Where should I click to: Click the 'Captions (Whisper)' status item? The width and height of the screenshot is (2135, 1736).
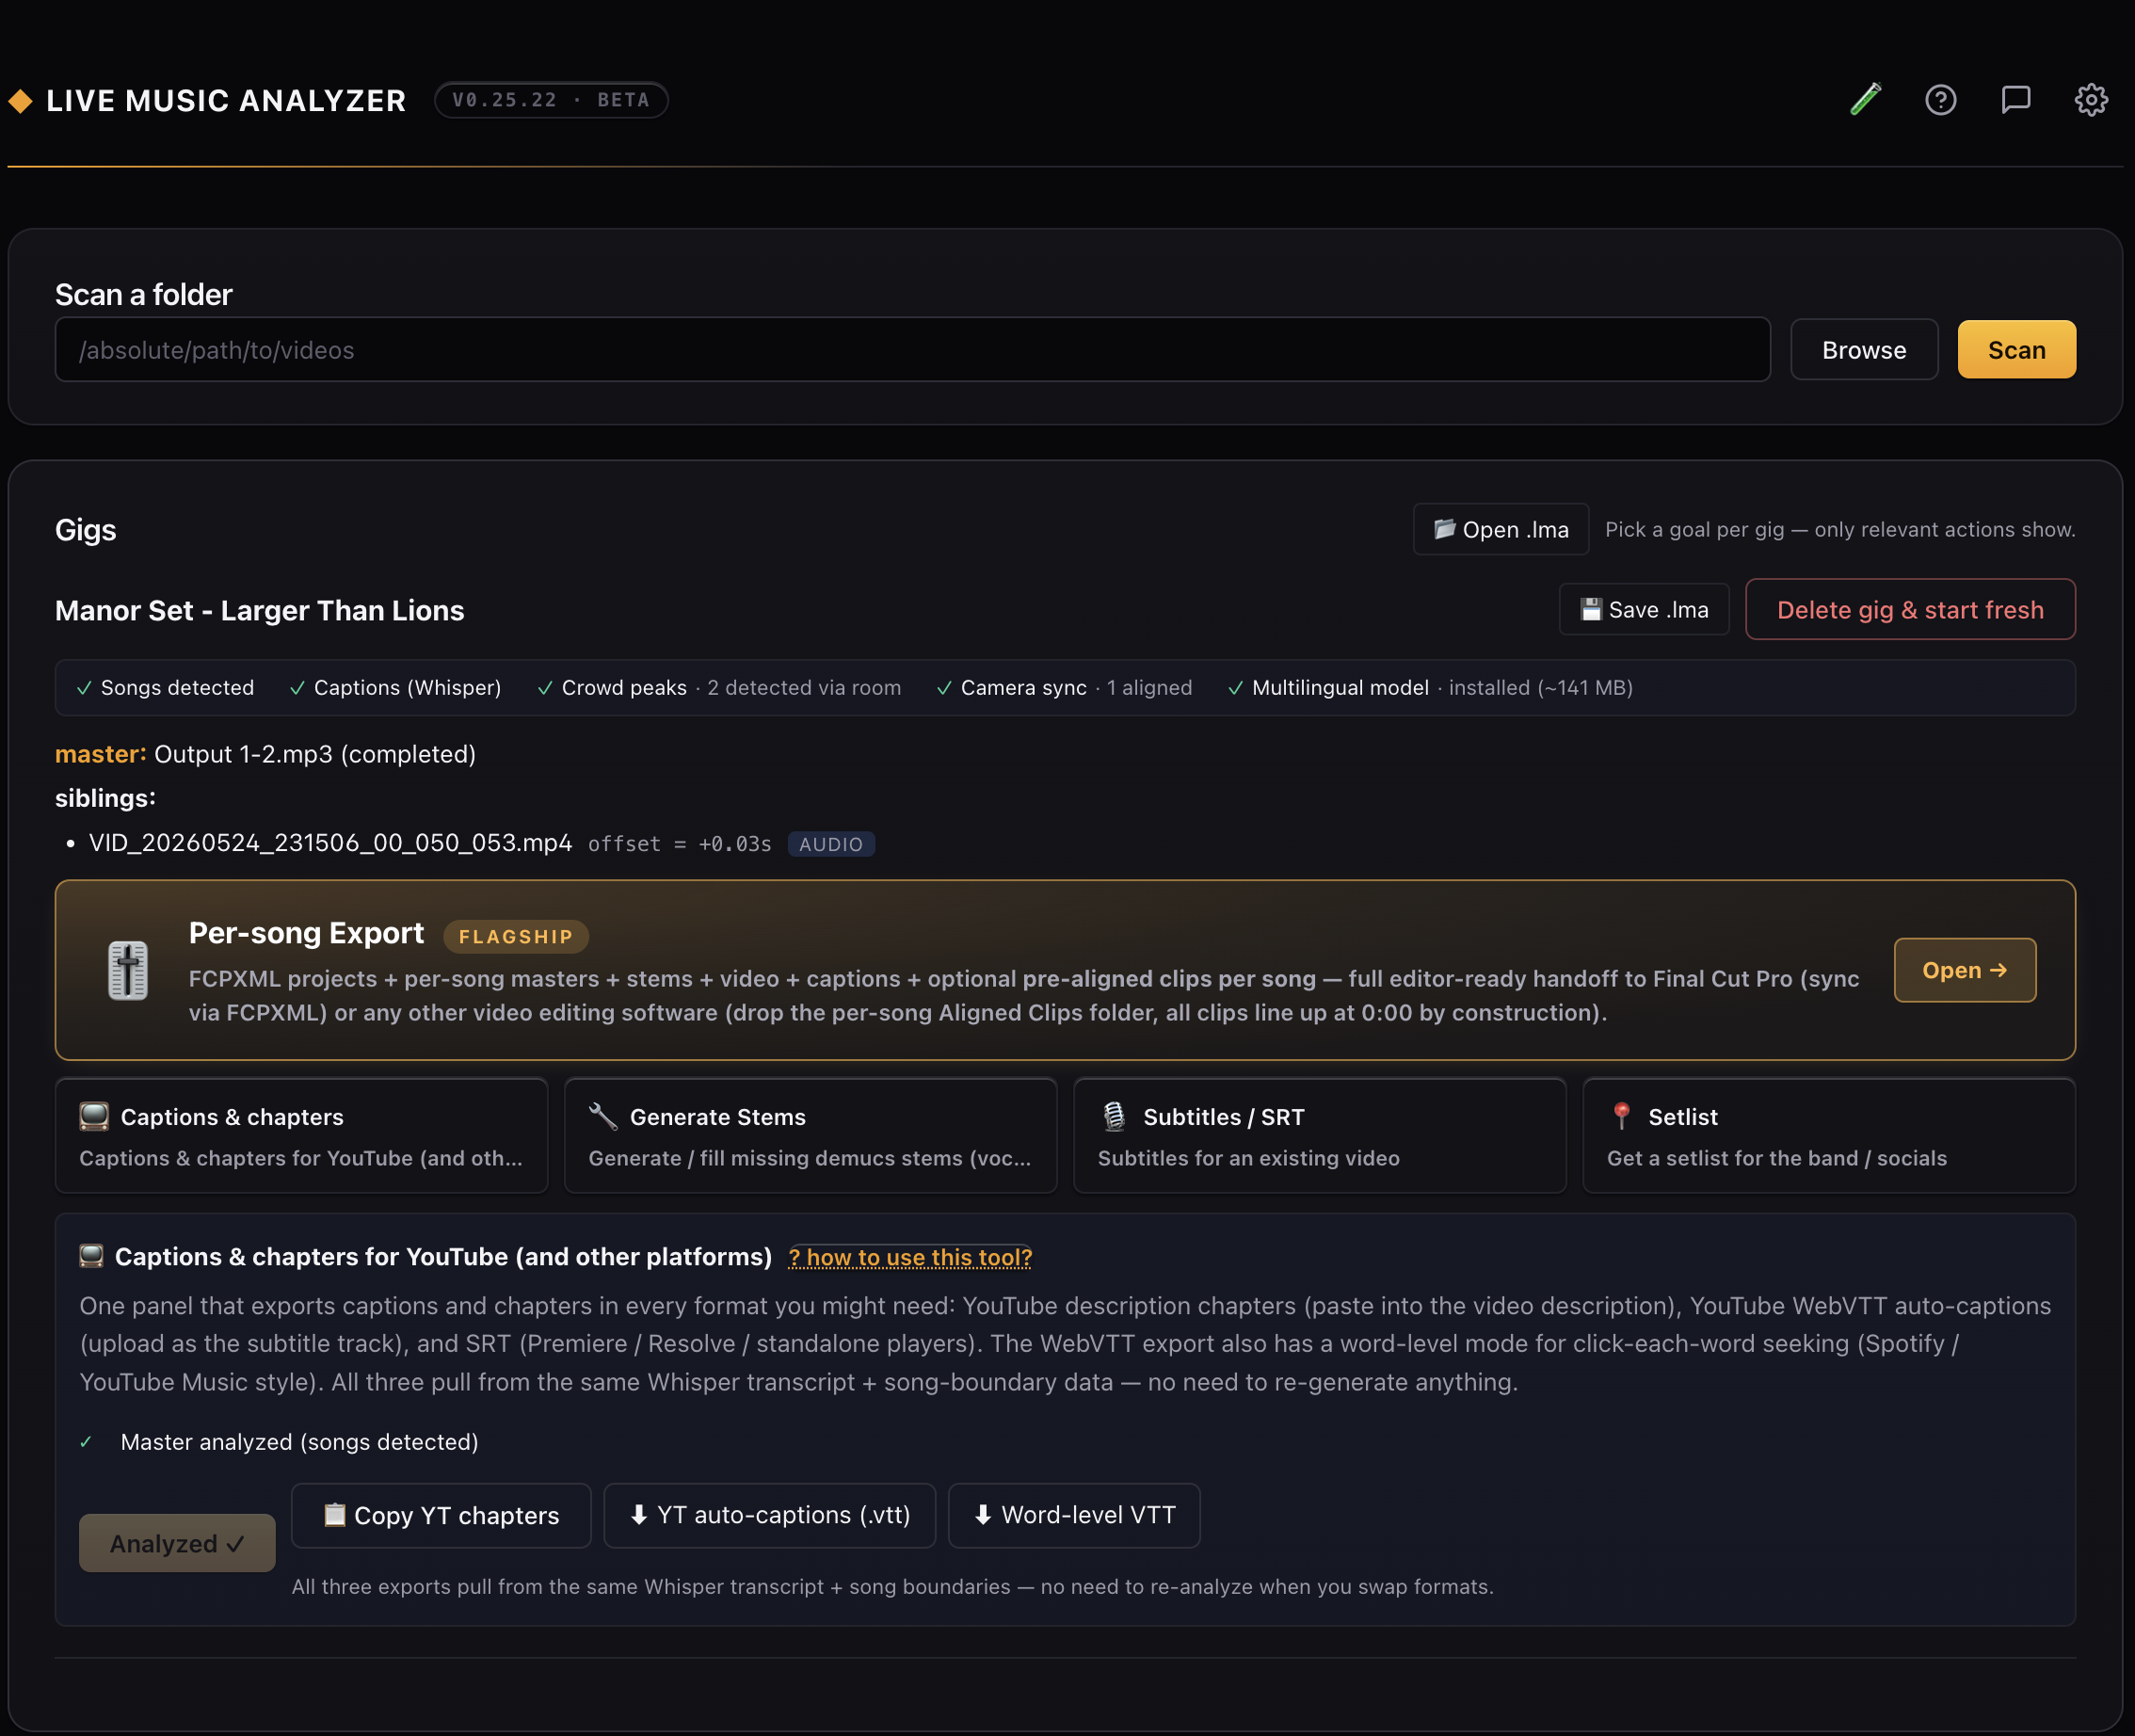click(x=395, y=687)
